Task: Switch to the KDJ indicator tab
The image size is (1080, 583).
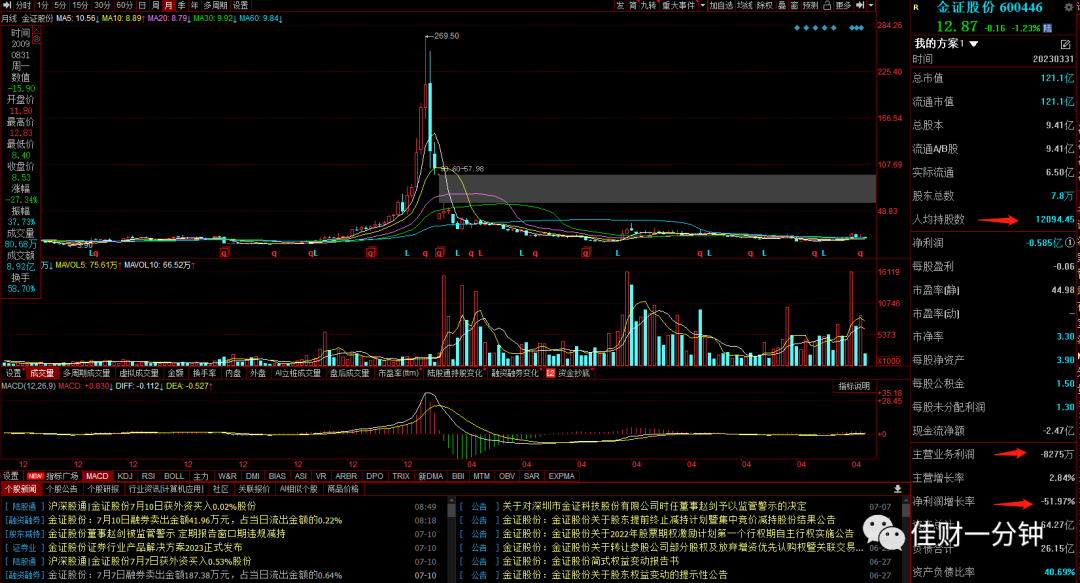Action: point(125,476)
